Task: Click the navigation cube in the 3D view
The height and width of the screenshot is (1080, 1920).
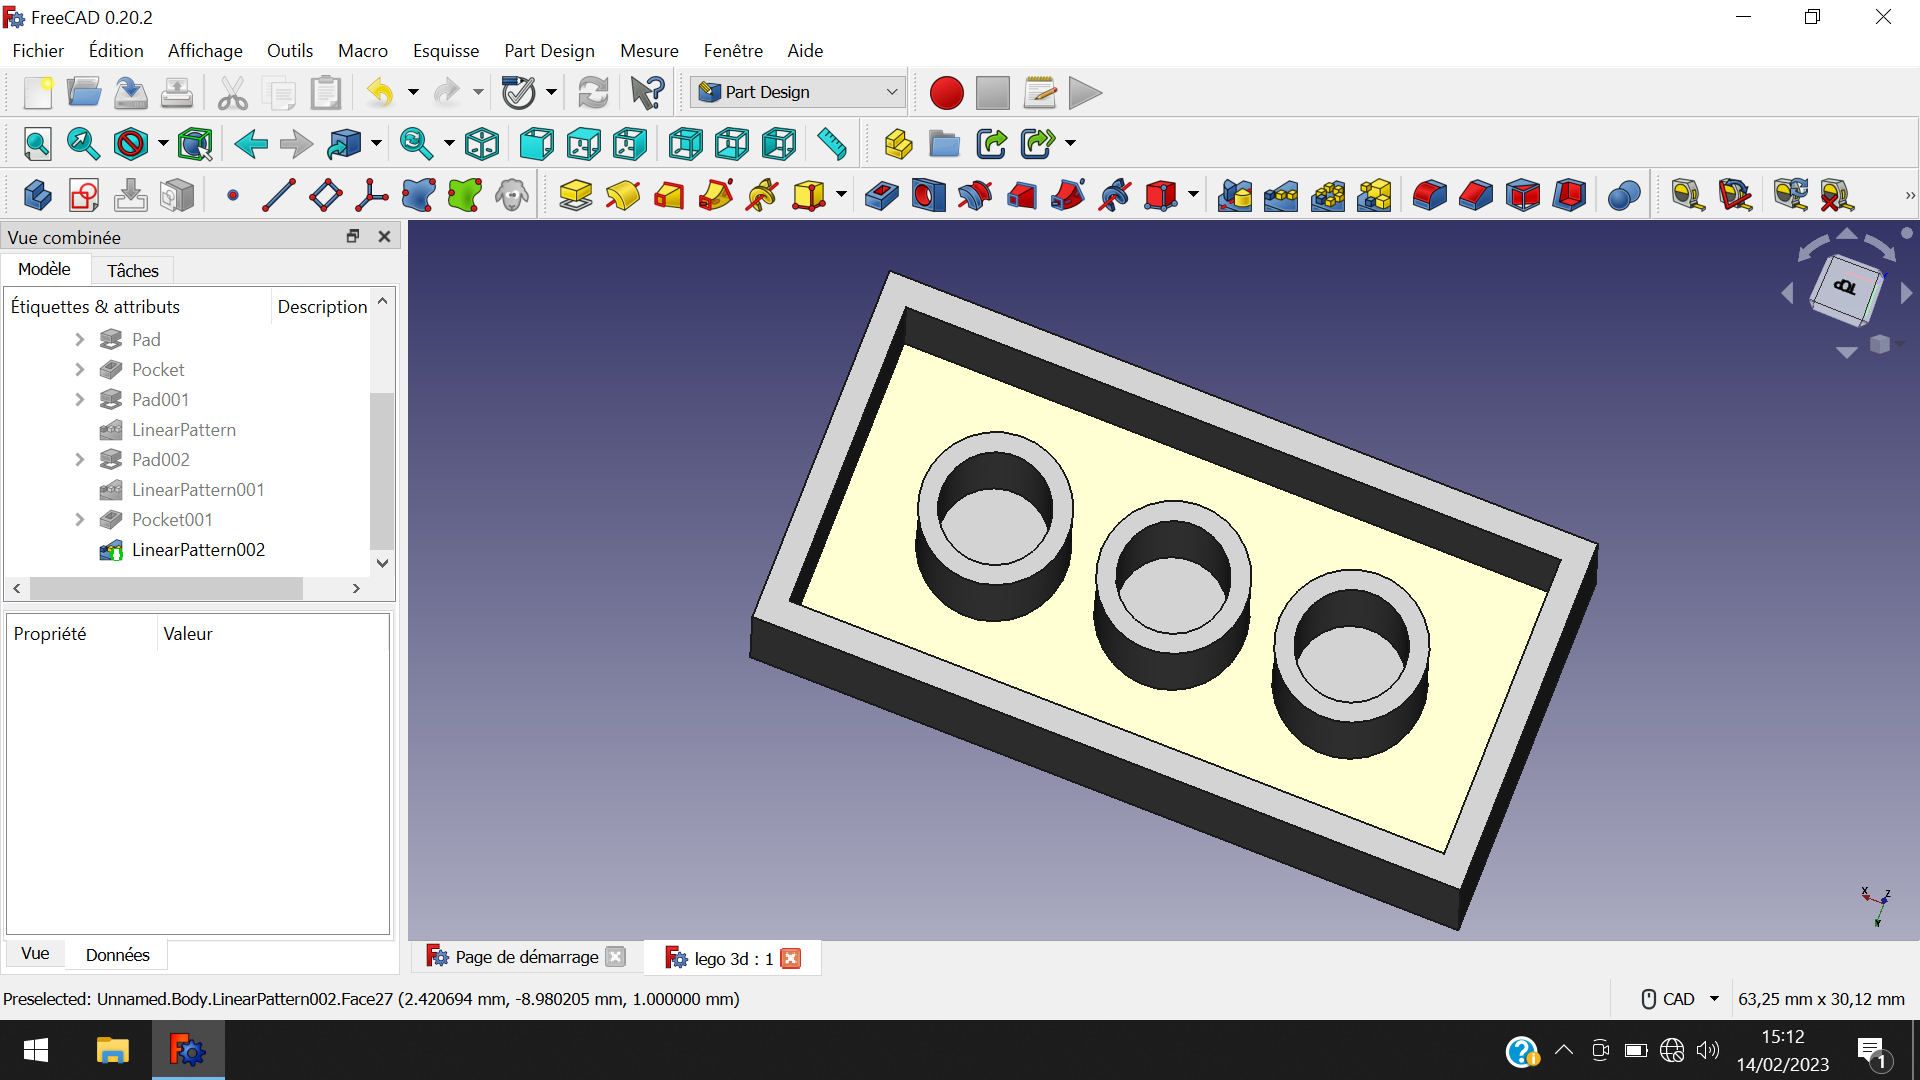Action: pyautogui.click(x=1846, y=289)
